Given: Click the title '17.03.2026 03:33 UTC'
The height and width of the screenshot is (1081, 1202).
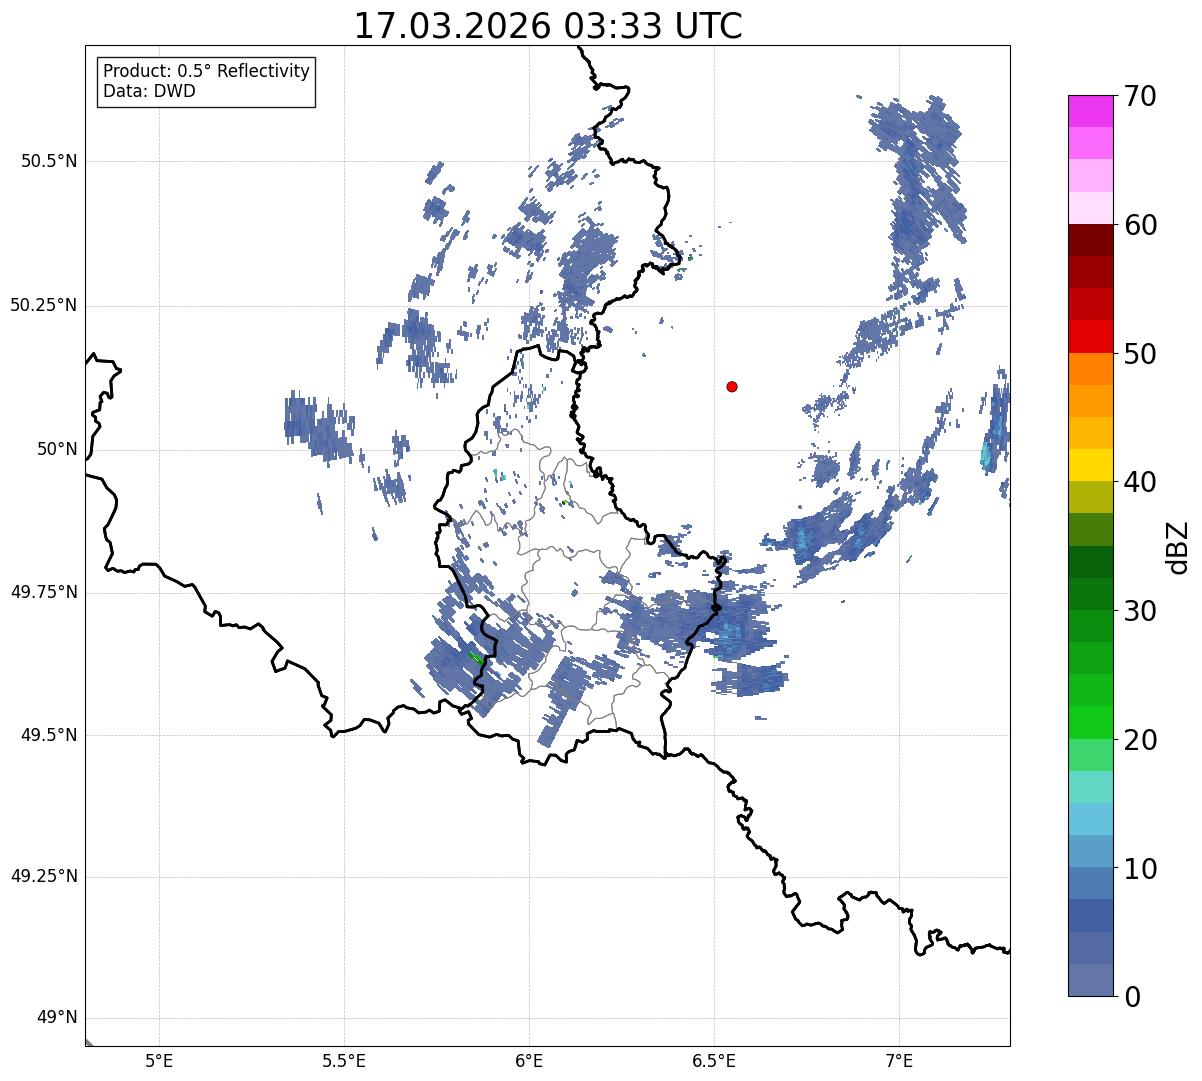Looking at the screenshot, I should pos(548,26).
